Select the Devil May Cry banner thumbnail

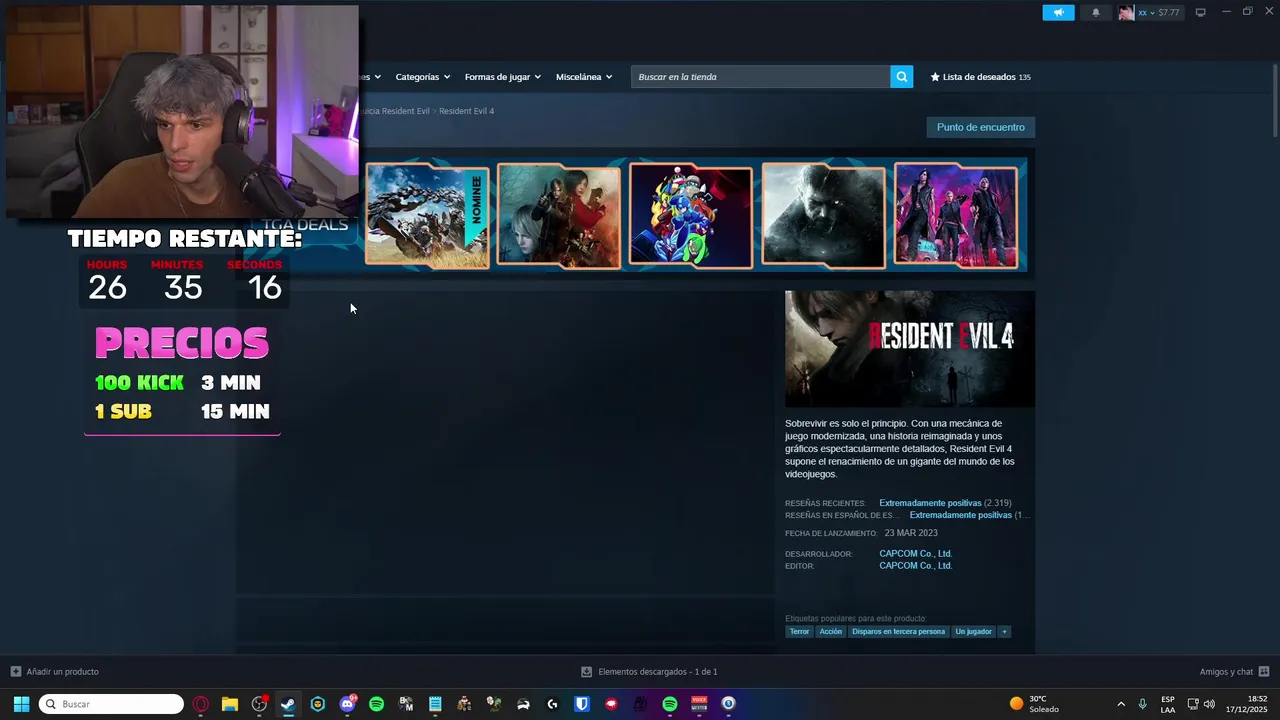[x=955, y=216]
